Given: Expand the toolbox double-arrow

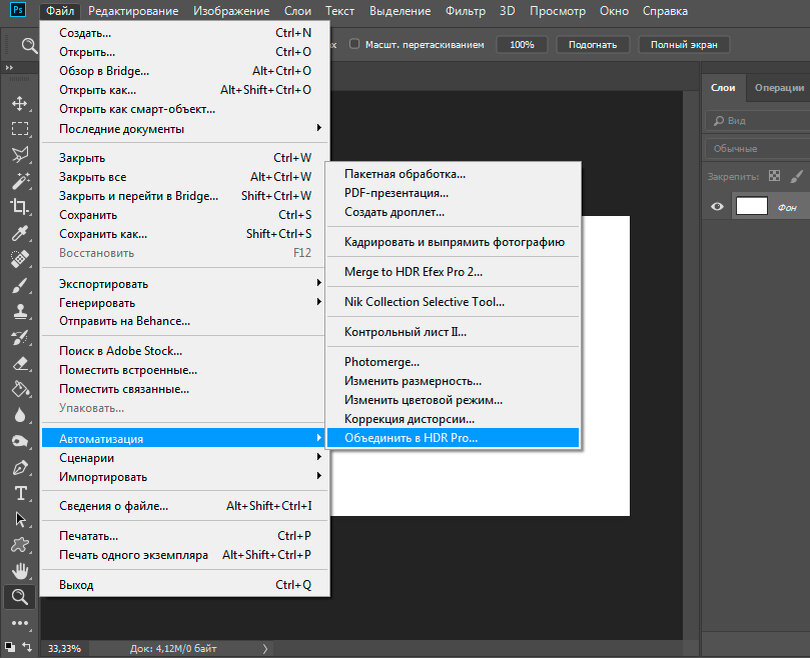Looking at the screenshot, I should [9, 68].
